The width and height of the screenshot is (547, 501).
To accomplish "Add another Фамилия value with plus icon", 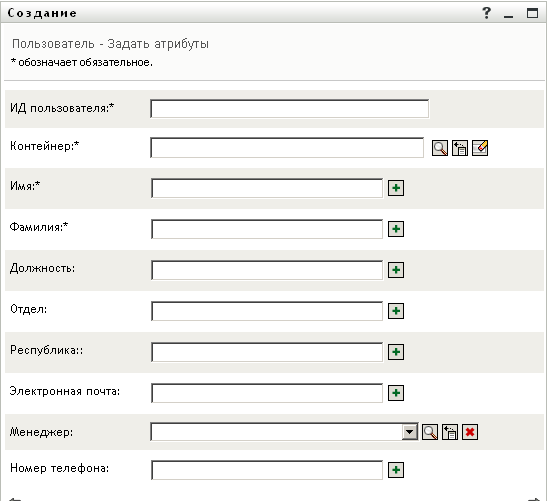I will (396, 229).
